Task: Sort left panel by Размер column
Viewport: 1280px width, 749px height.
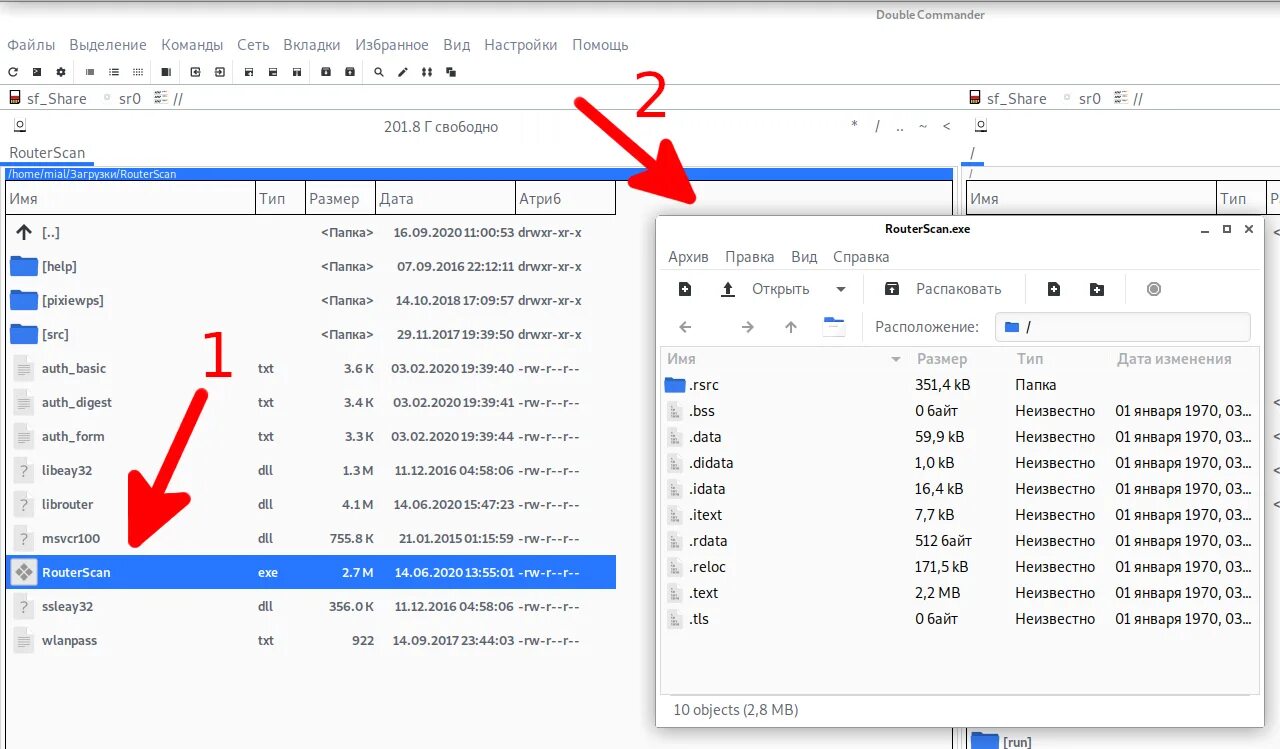Action: click(340, 198)
